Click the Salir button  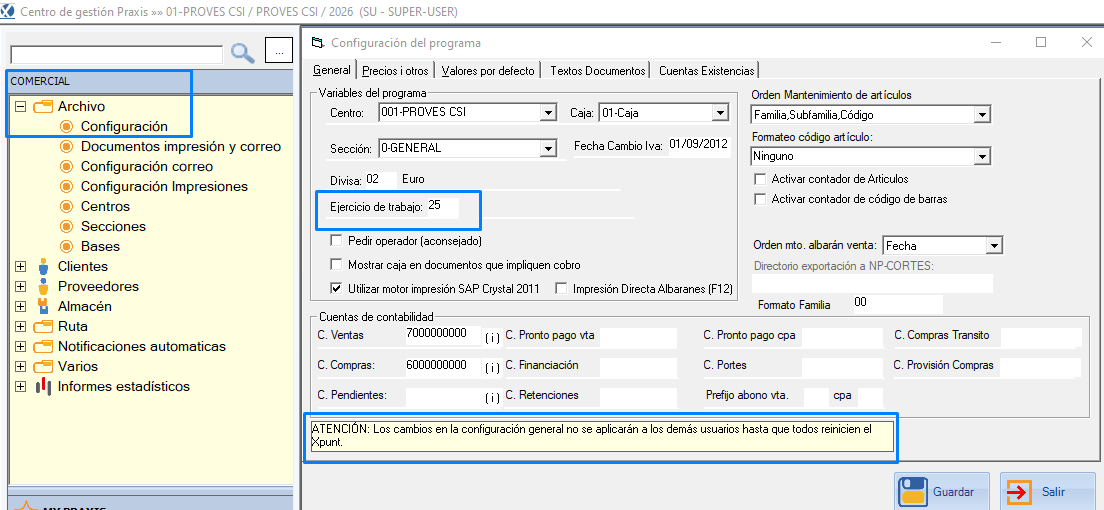click(x=1048, y=492)
